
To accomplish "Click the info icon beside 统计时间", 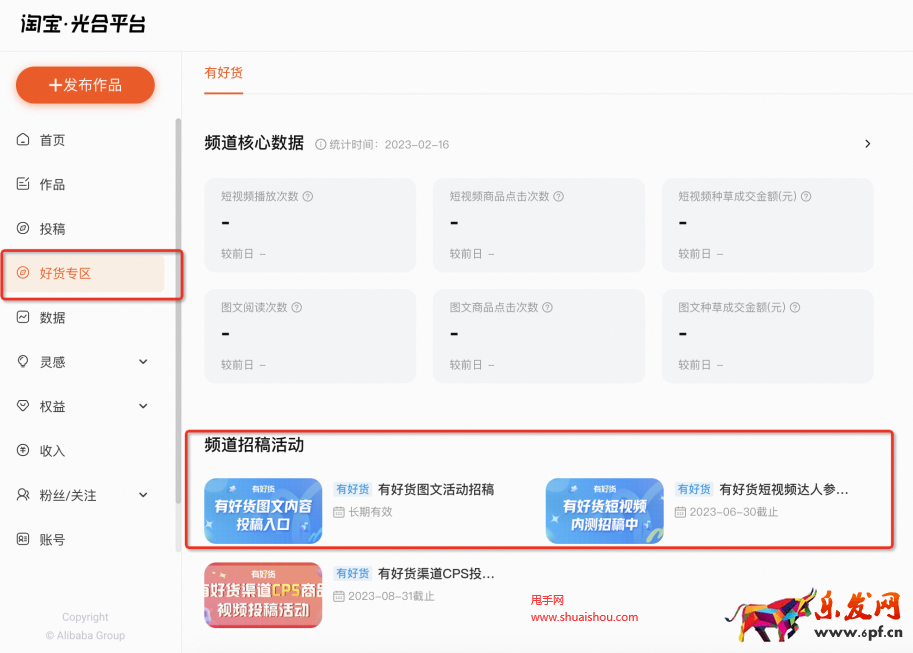I will [x=320, y=144].
